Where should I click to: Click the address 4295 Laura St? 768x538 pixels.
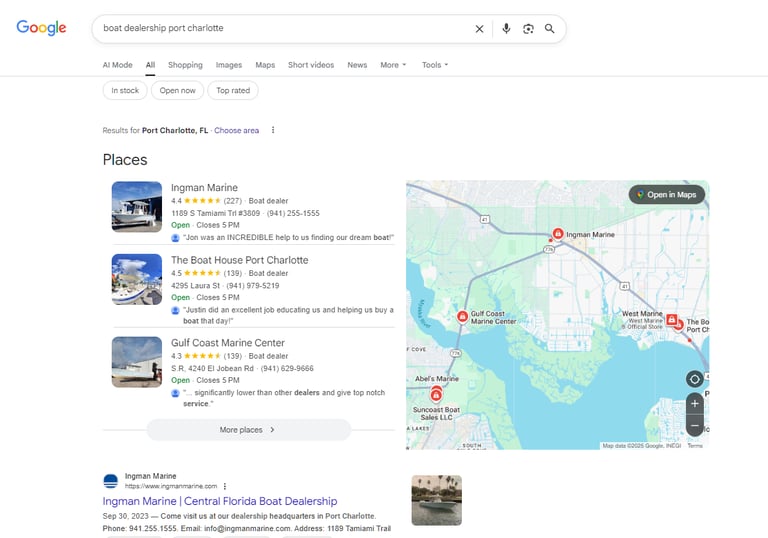195,286
